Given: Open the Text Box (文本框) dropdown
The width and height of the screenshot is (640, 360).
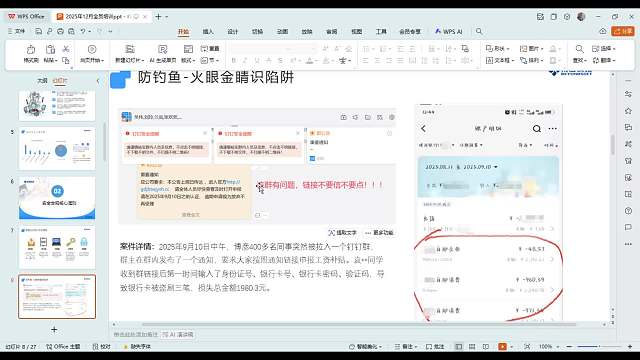Looking at the screenshot, I should [x=500, y=60].
